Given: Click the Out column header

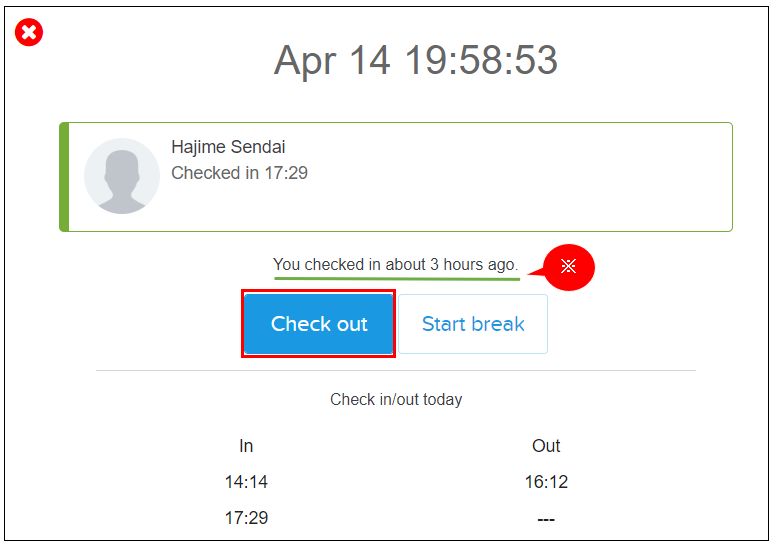Looking at the screenshot, I should (x=546, y=446).
